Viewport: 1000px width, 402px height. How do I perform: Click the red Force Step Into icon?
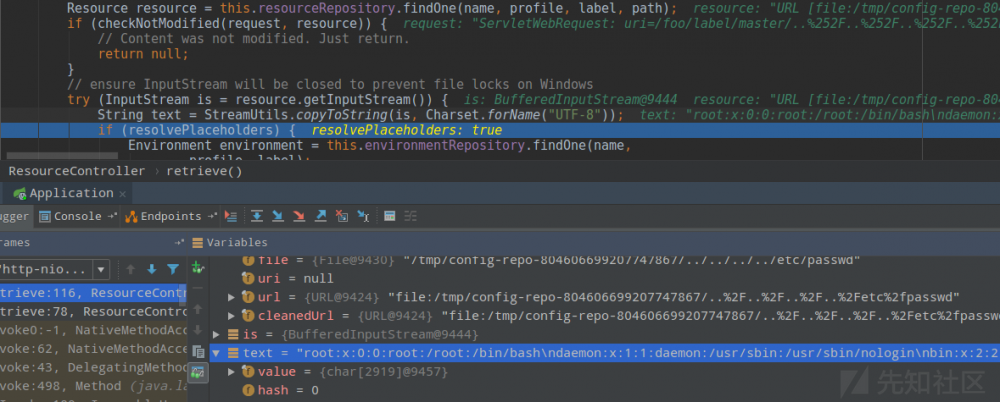[x=299, y=216]
